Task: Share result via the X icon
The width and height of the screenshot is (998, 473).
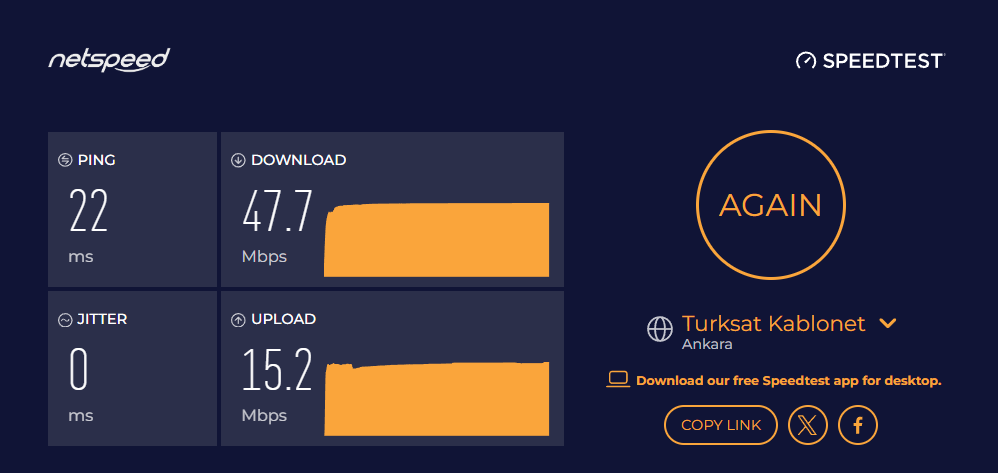Action: pos(808,425)
